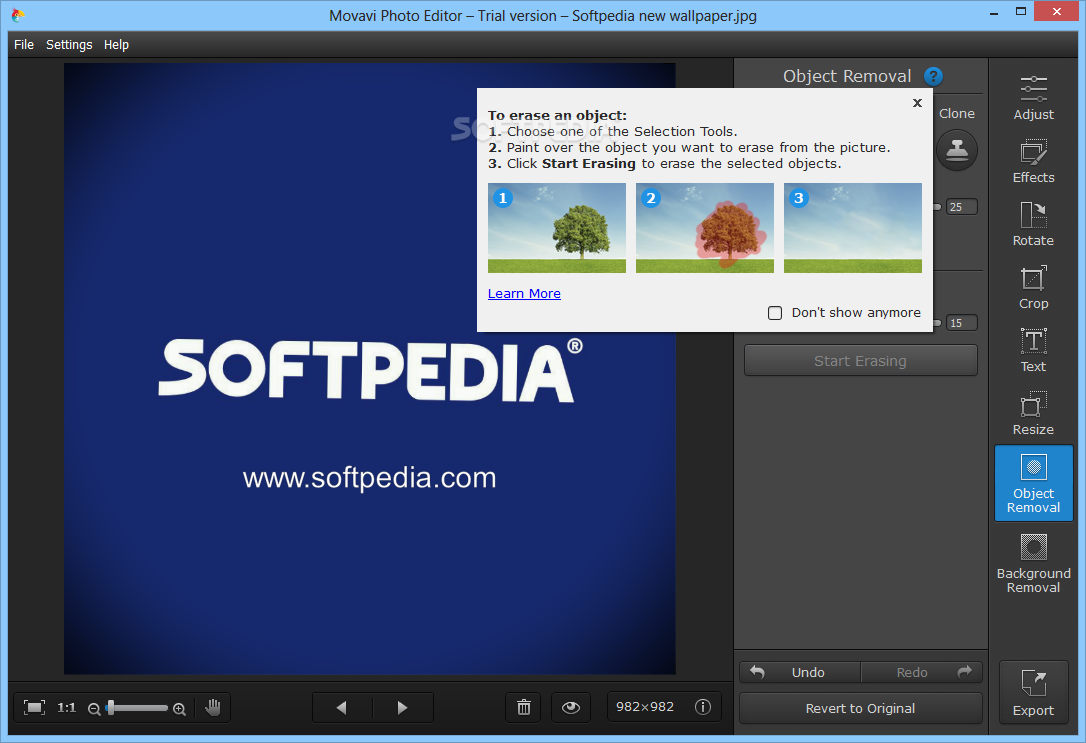
Task: Click the zoom slider handle
Action: [110, 707]
